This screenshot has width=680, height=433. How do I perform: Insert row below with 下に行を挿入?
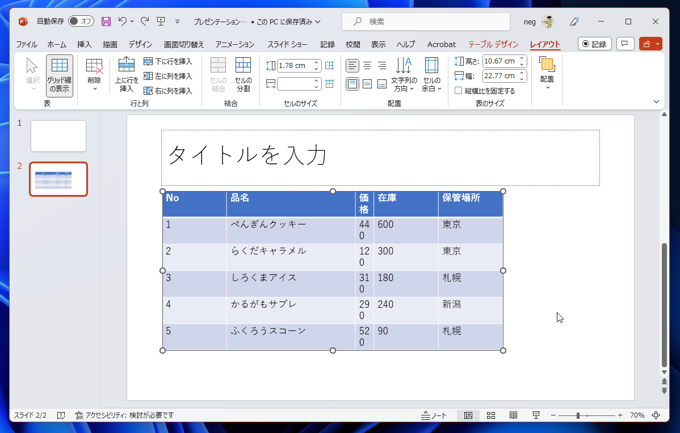click(x=168, y=62)
